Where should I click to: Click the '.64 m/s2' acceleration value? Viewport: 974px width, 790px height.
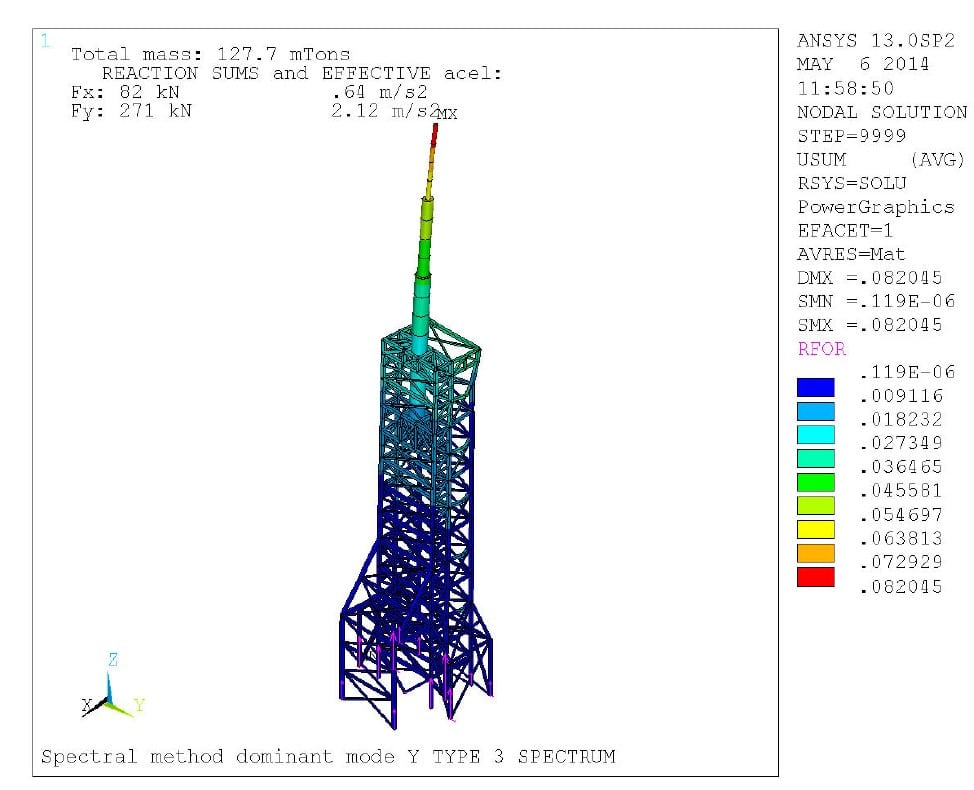click(380, 93)
